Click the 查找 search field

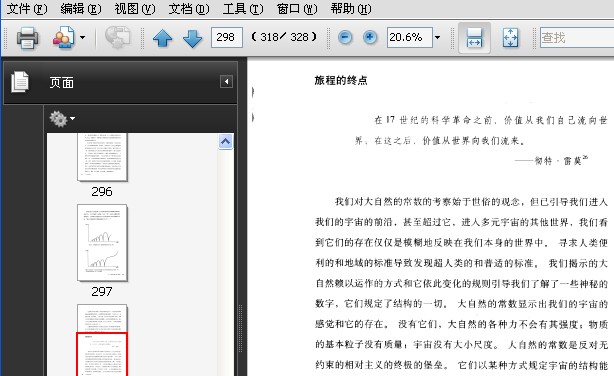(577, 38)
